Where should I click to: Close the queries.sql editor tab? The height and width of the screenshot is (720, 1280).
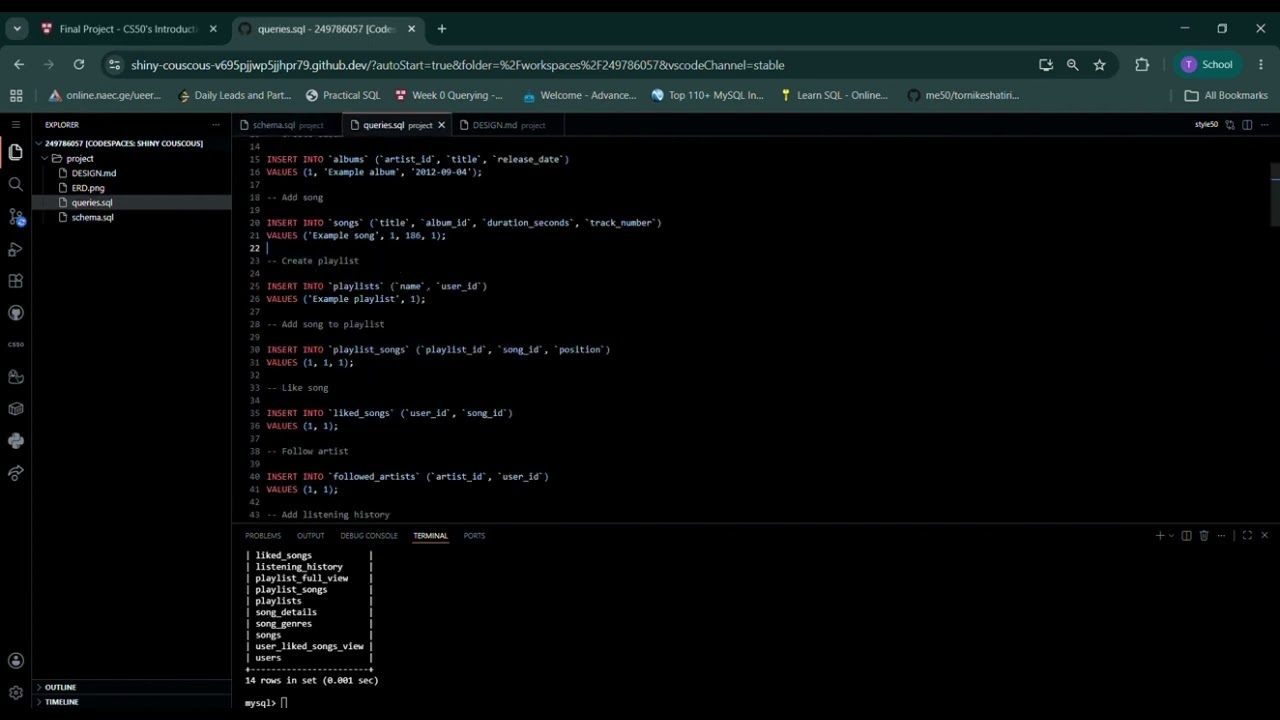coord(441,125)
